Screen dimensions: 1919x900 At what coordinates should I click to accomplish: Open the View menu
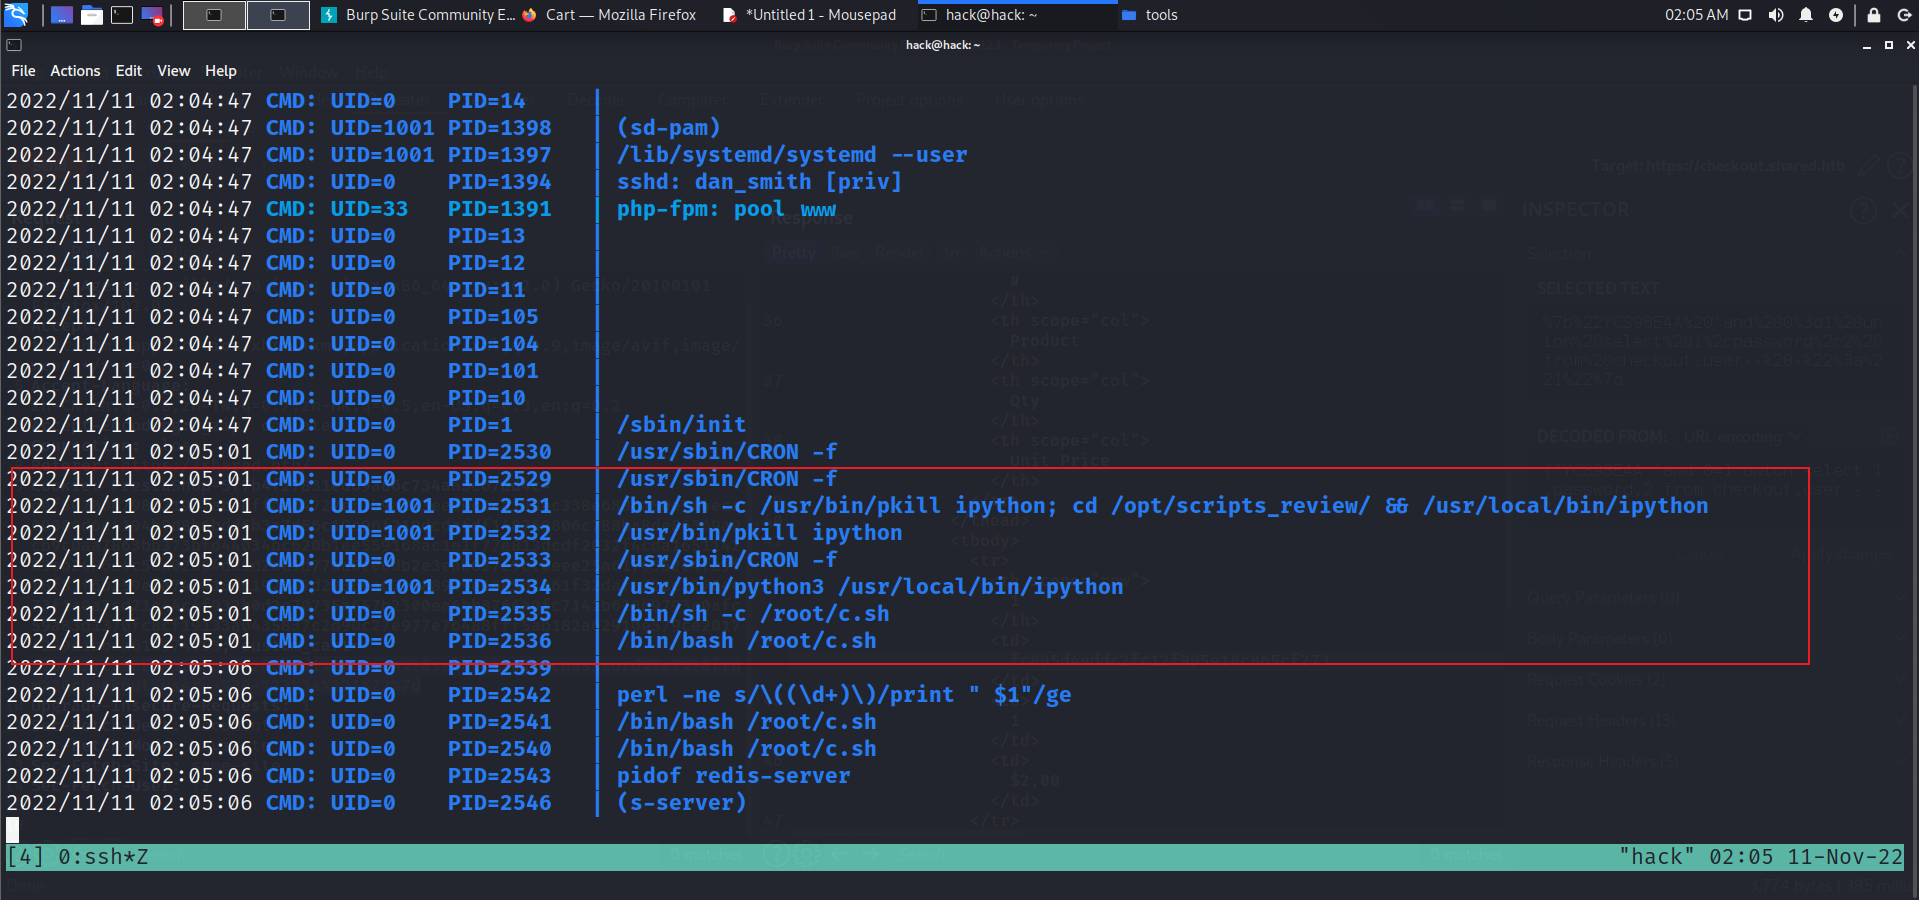coord(173,71)
